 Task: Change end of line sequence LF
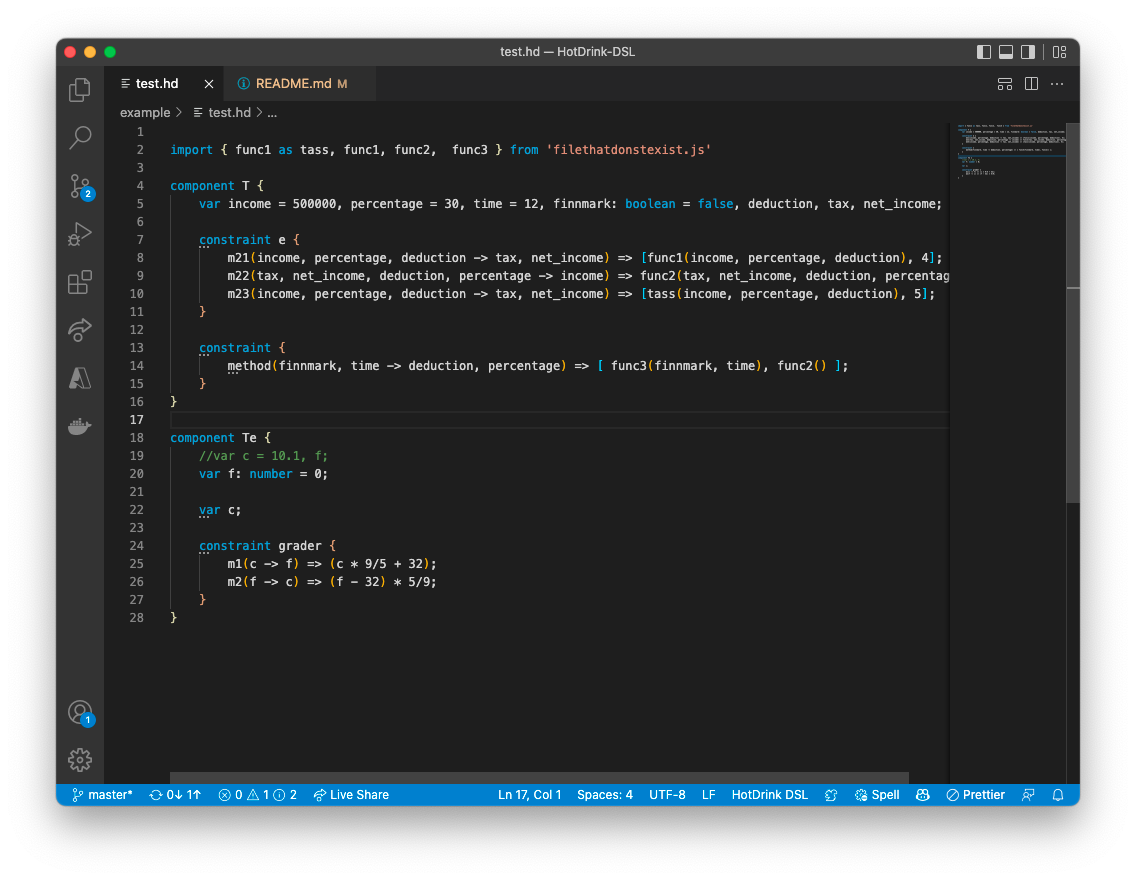pos(709,795)
